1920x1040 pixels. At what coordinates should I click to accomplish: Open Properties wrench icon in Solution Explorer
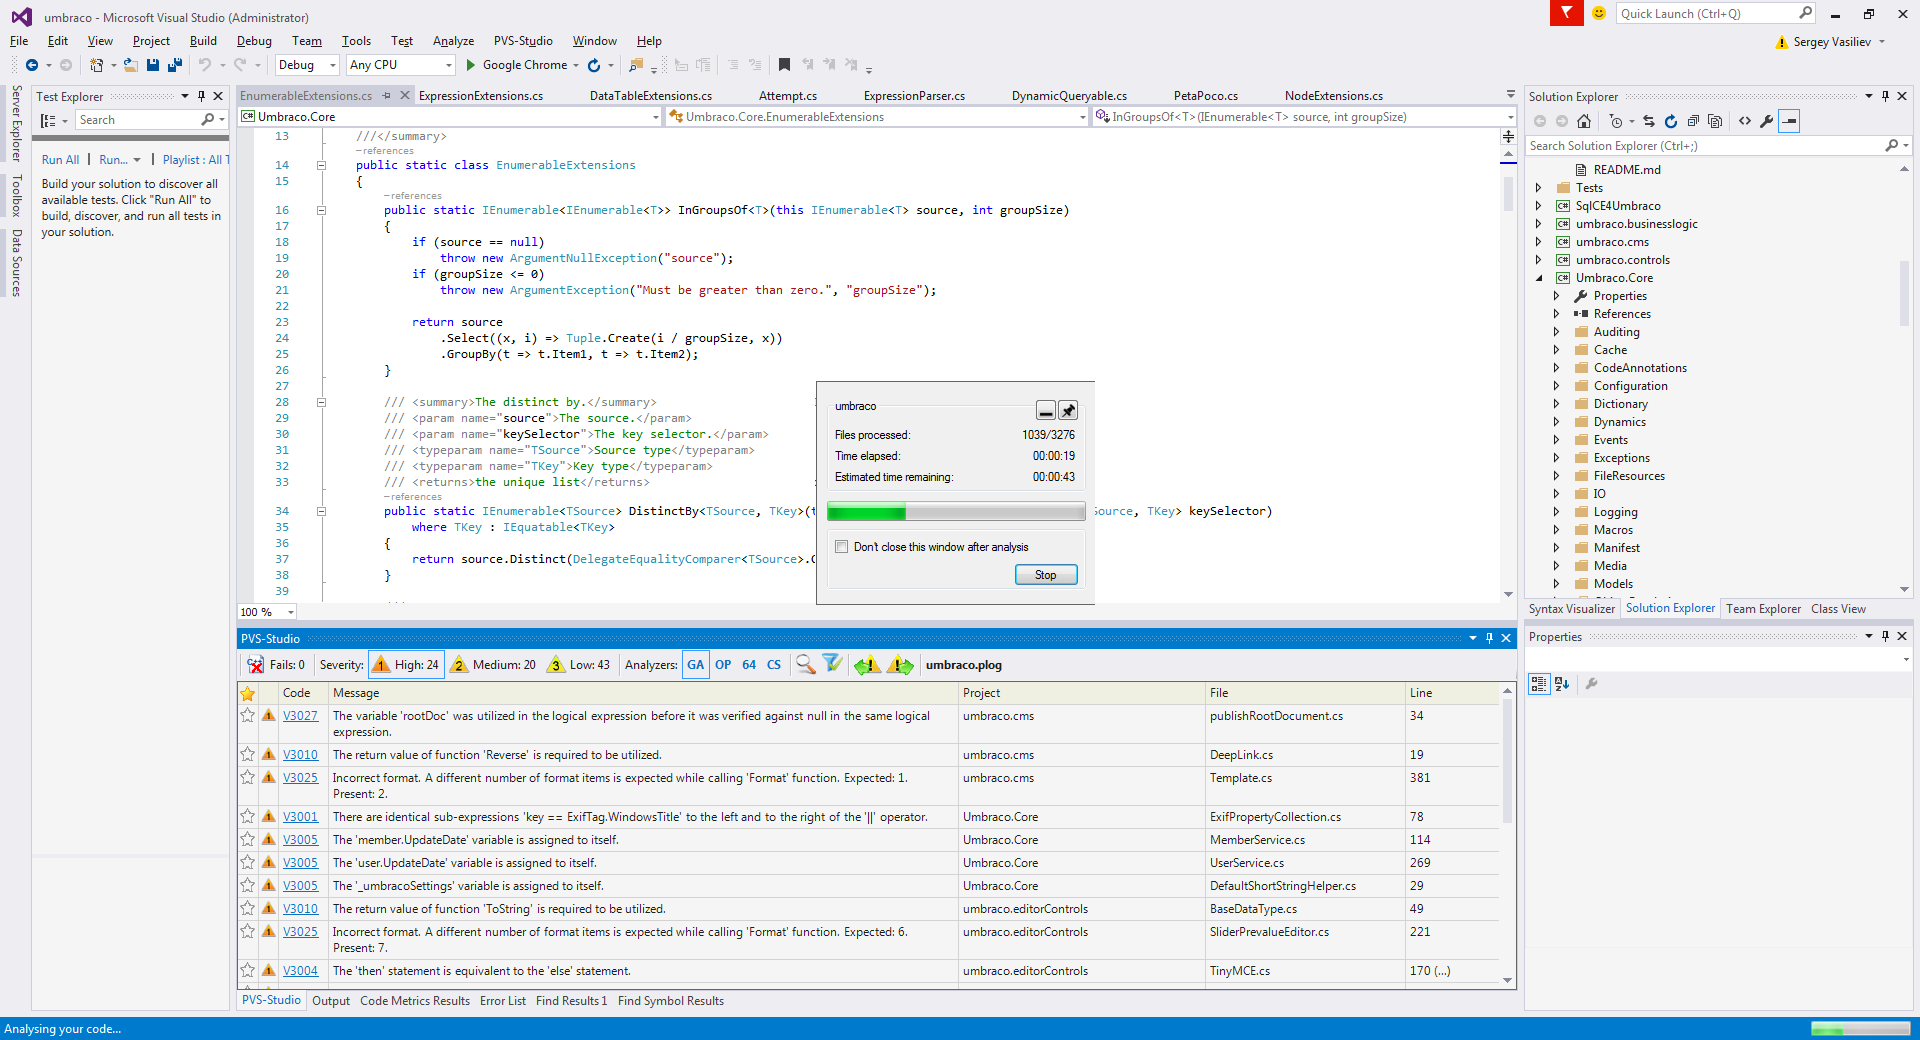1767,121
